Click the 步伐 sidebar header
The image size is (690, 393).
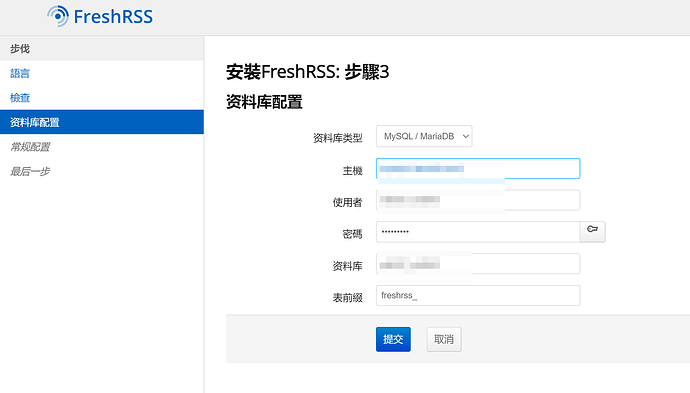(102, 48)
